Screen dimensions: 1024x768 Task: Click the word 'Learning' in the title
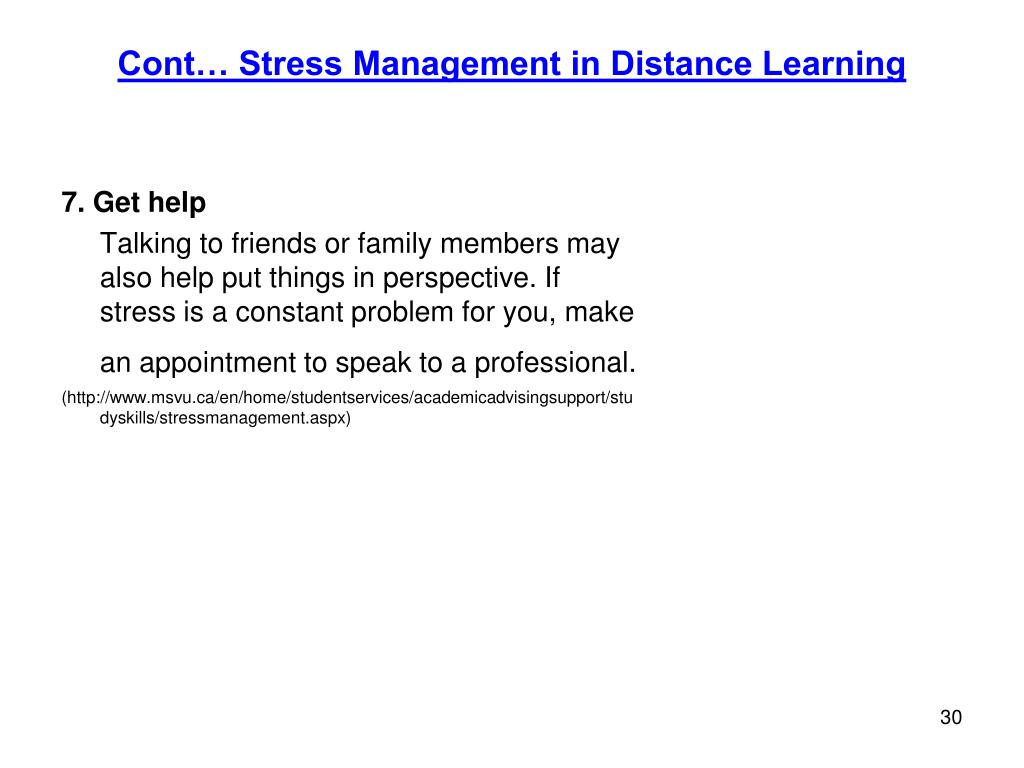[834, 65]
